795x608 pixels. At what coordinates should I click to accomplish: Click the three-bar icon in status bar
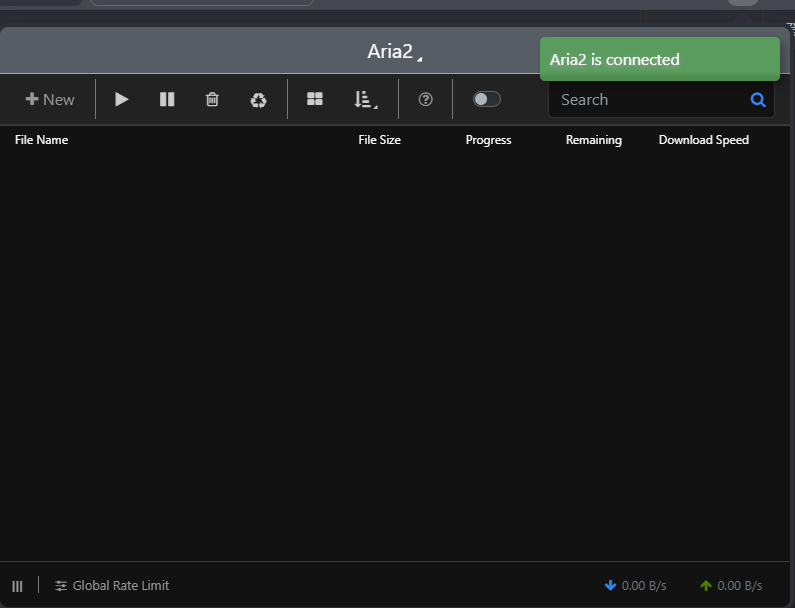pyautogui.click(x=17, y=586)
